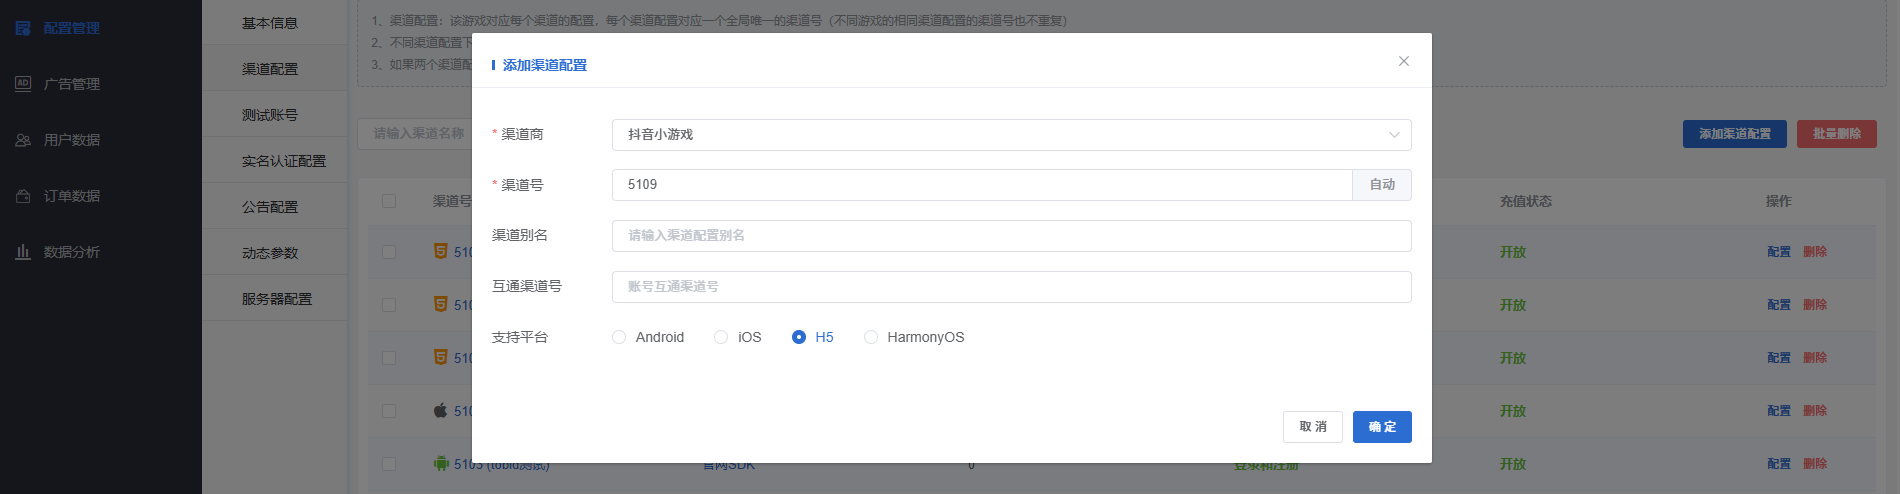Click the first row's HTML5 icon
Screen dimensions: 1900x494
441,251
